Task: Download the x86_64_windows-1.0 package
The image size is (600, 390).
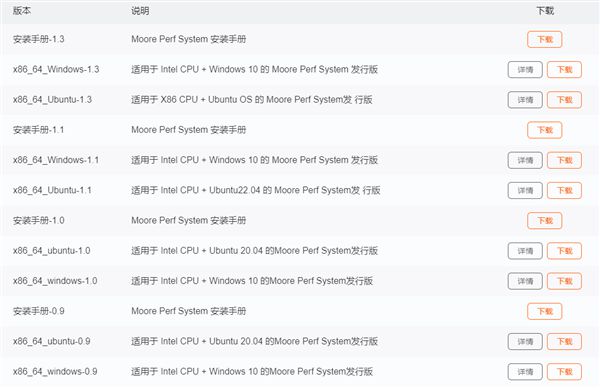Action: (x=564, y=281)
